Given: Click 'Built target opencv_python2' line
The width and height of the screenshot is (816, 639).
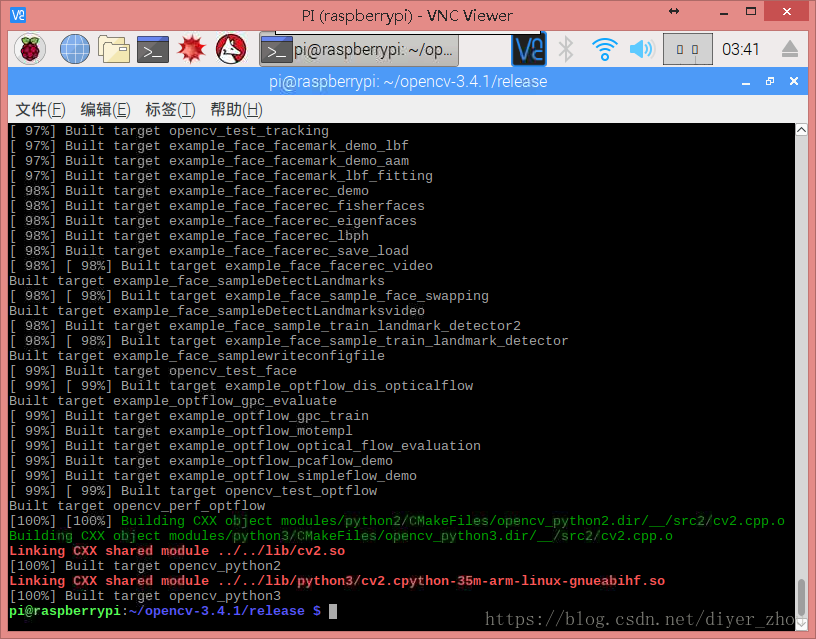Looking at the screenshot, I should 145,566.
